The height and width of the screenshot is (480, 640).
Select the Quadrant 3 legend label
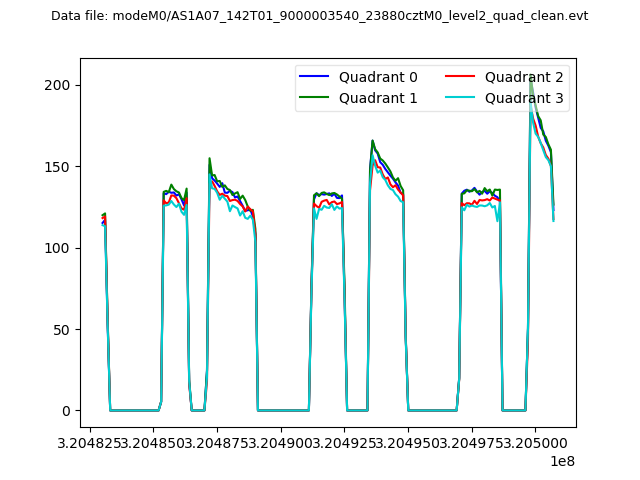(x=524, y=98)
